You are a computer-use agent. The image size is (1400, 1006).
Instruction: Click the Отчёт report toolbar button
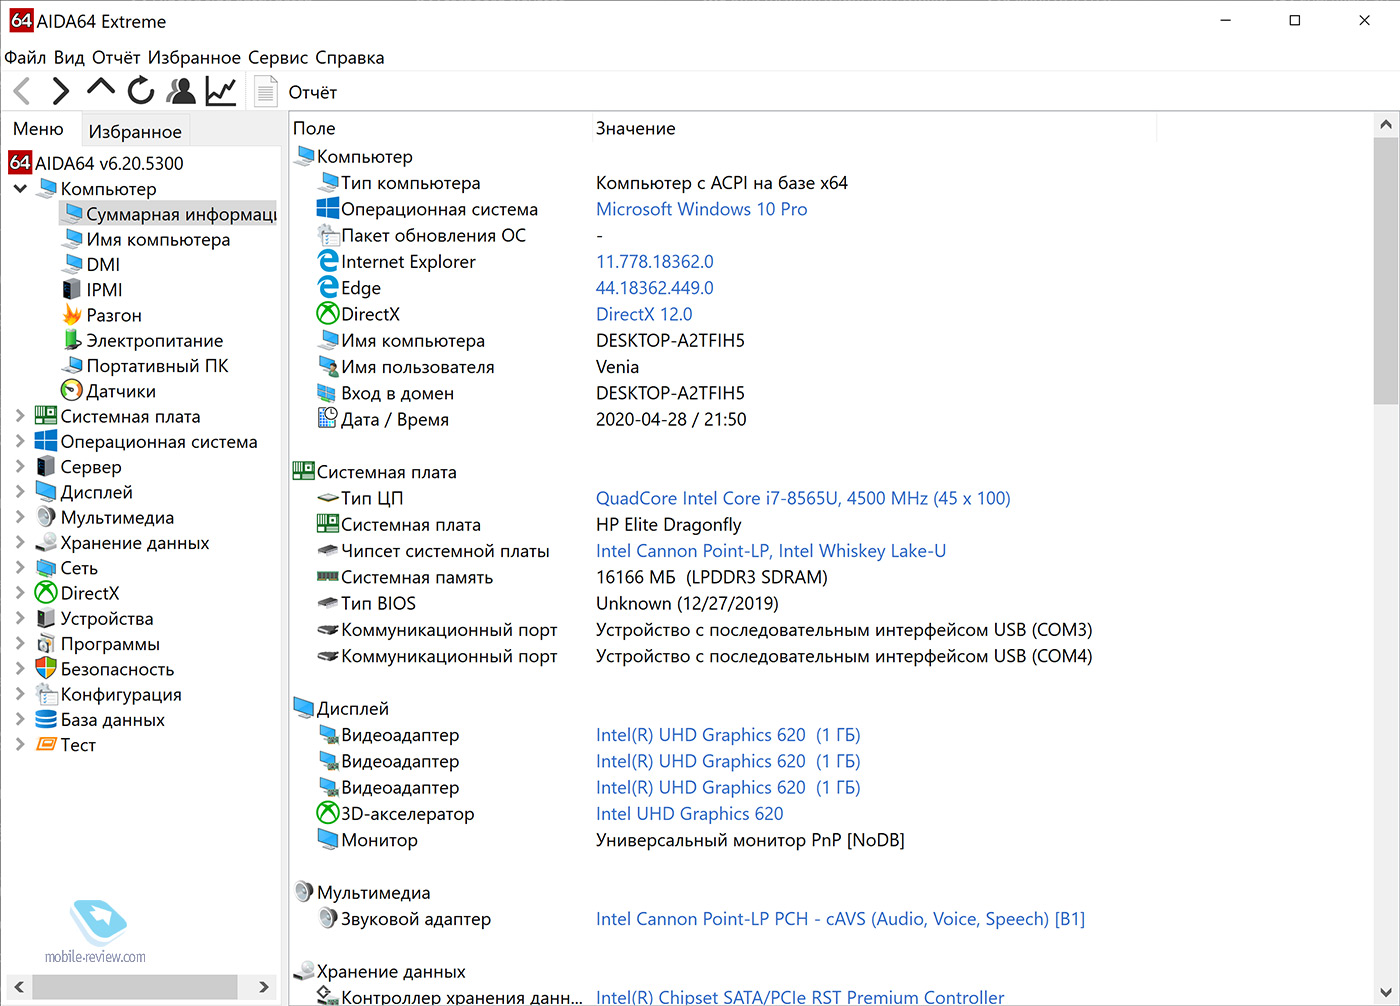pos(297,92)
